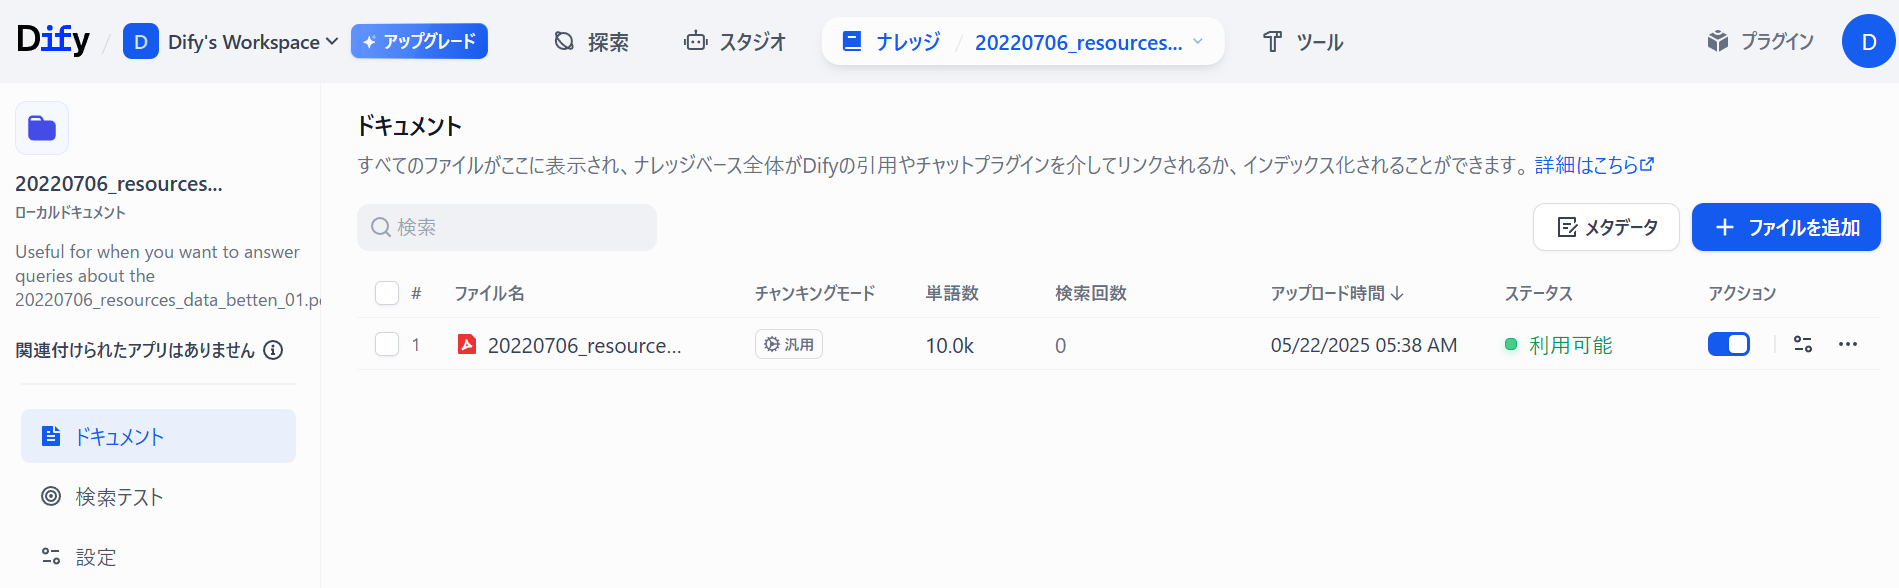Click the 利用可能 status text
1899x588 pixels.
pos(1570,345)
